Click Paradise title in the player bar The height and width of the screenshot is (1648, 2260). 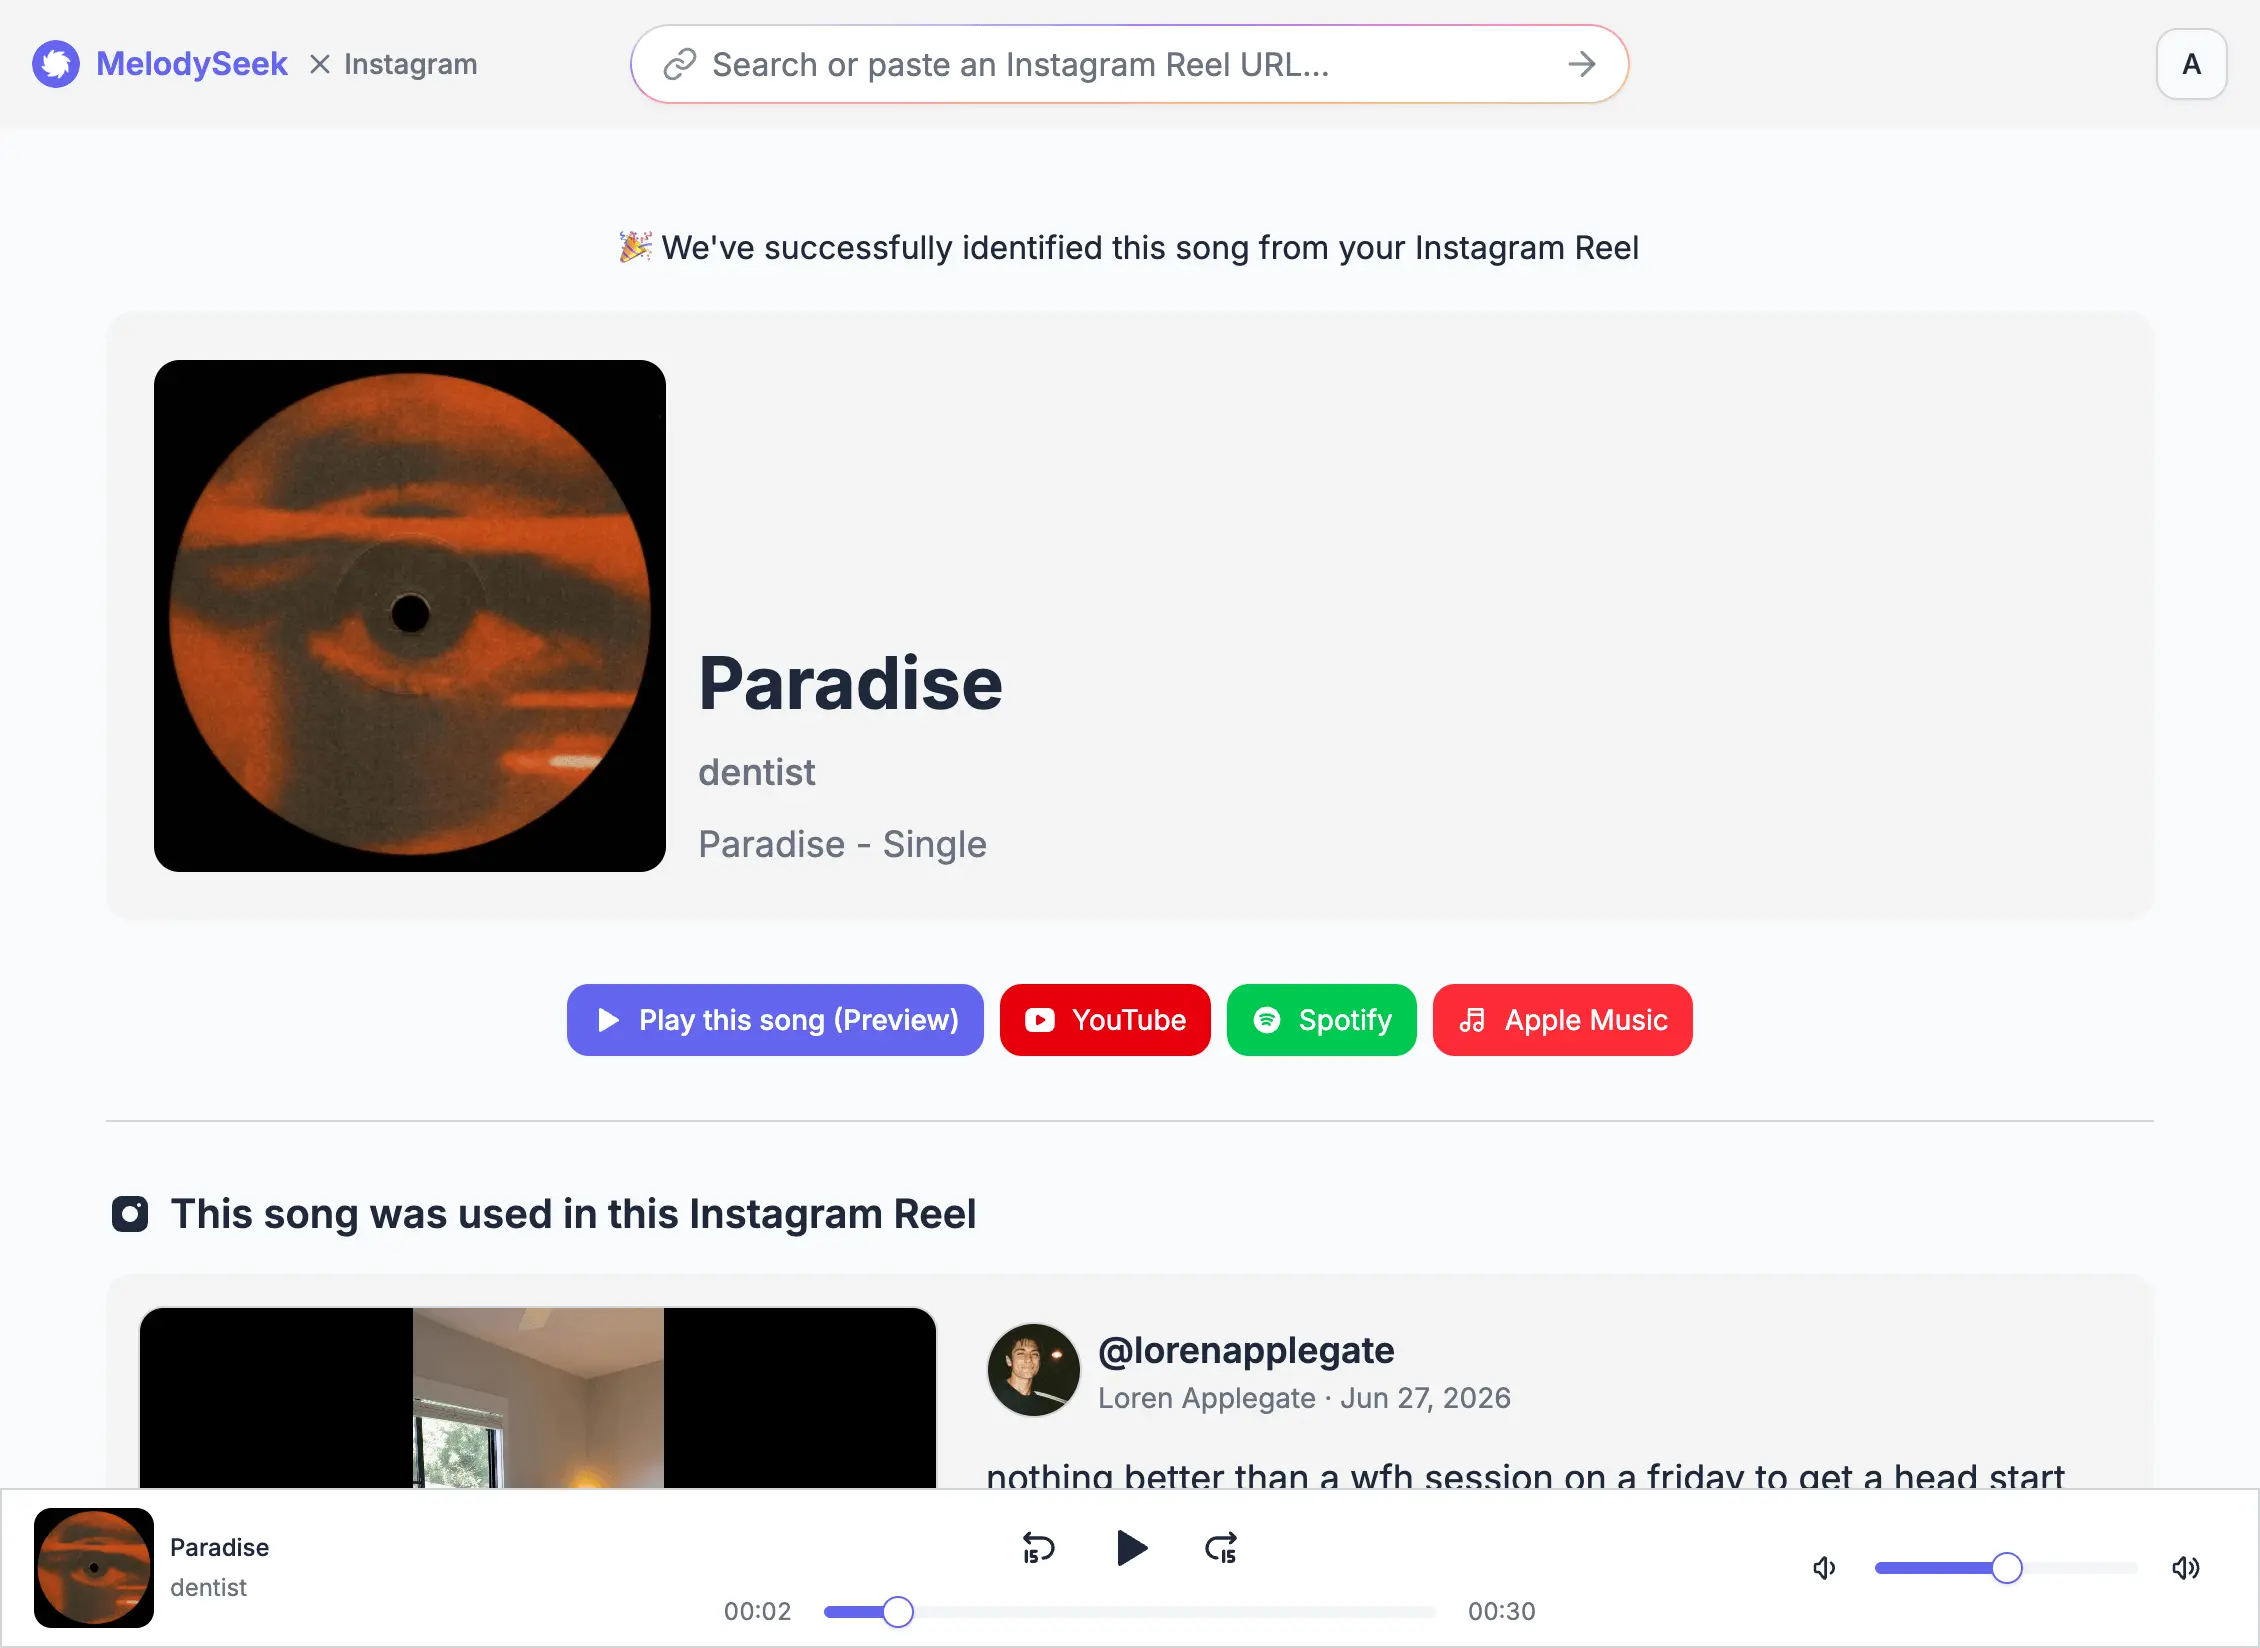pyautogui.click(x=219, y=1548)
